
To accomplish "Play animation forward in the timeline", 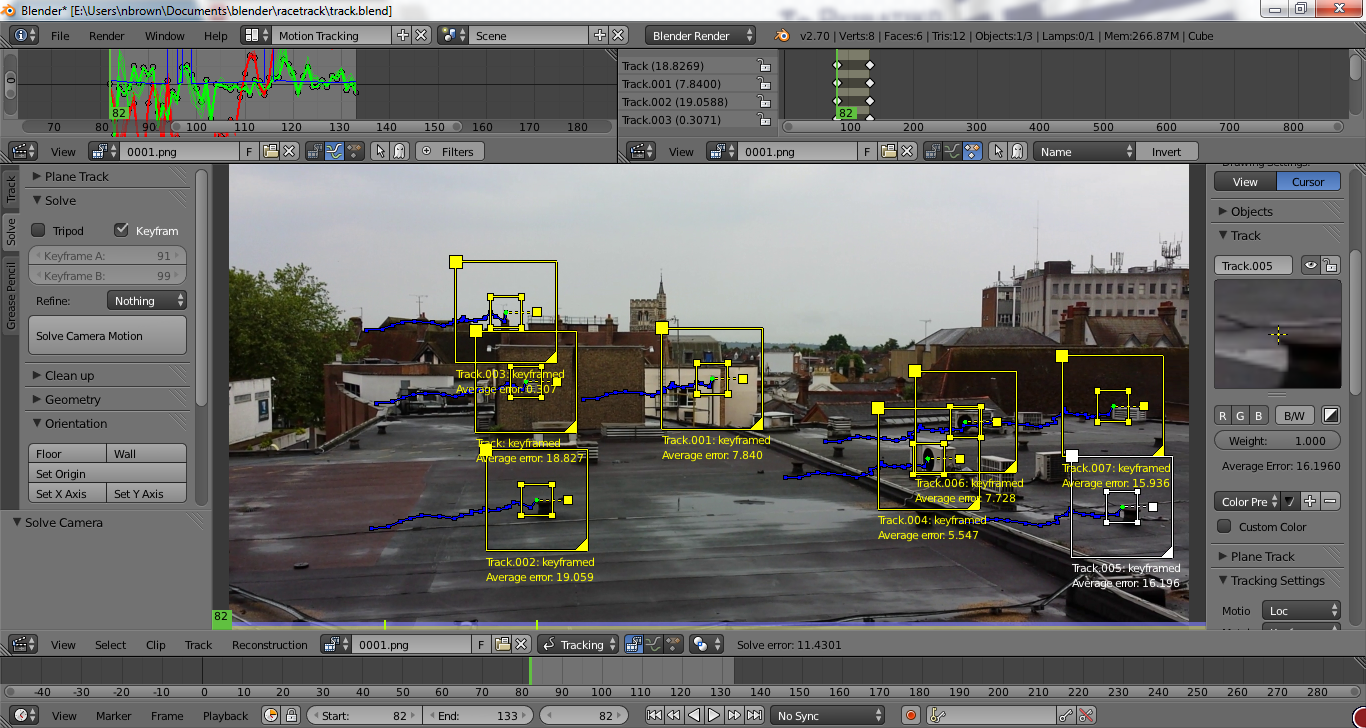I will pyautogui.click(x=714, y=715).
